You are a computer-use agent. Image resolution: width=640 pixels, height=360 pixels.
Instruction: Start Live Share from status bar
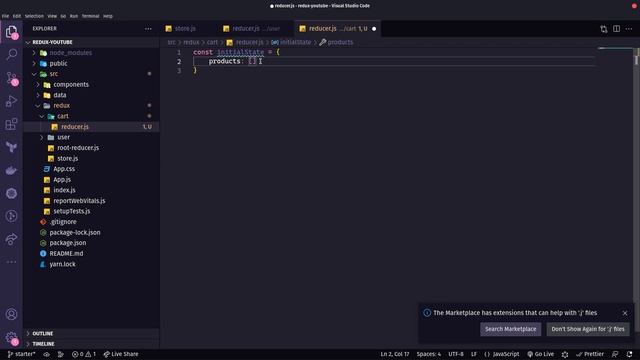tap(121, 354)
